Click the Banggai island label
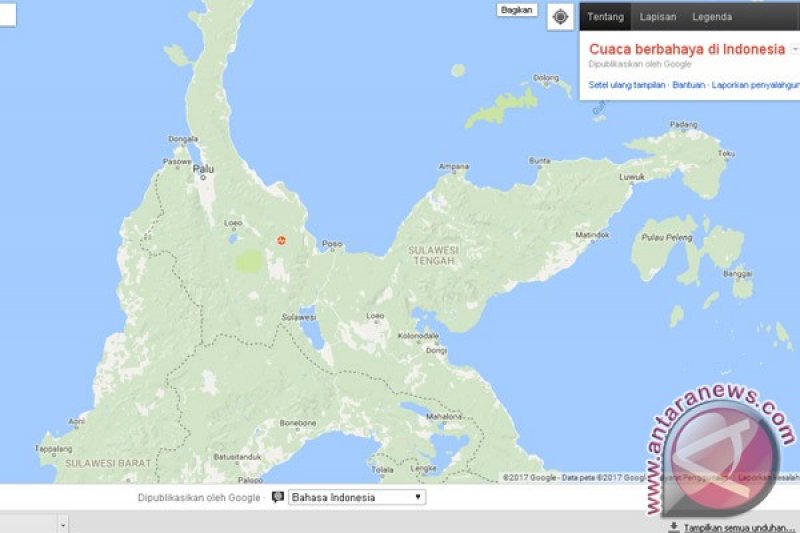Image resolution: width=800 pixels, height=533 pixels. coord(738,274)
